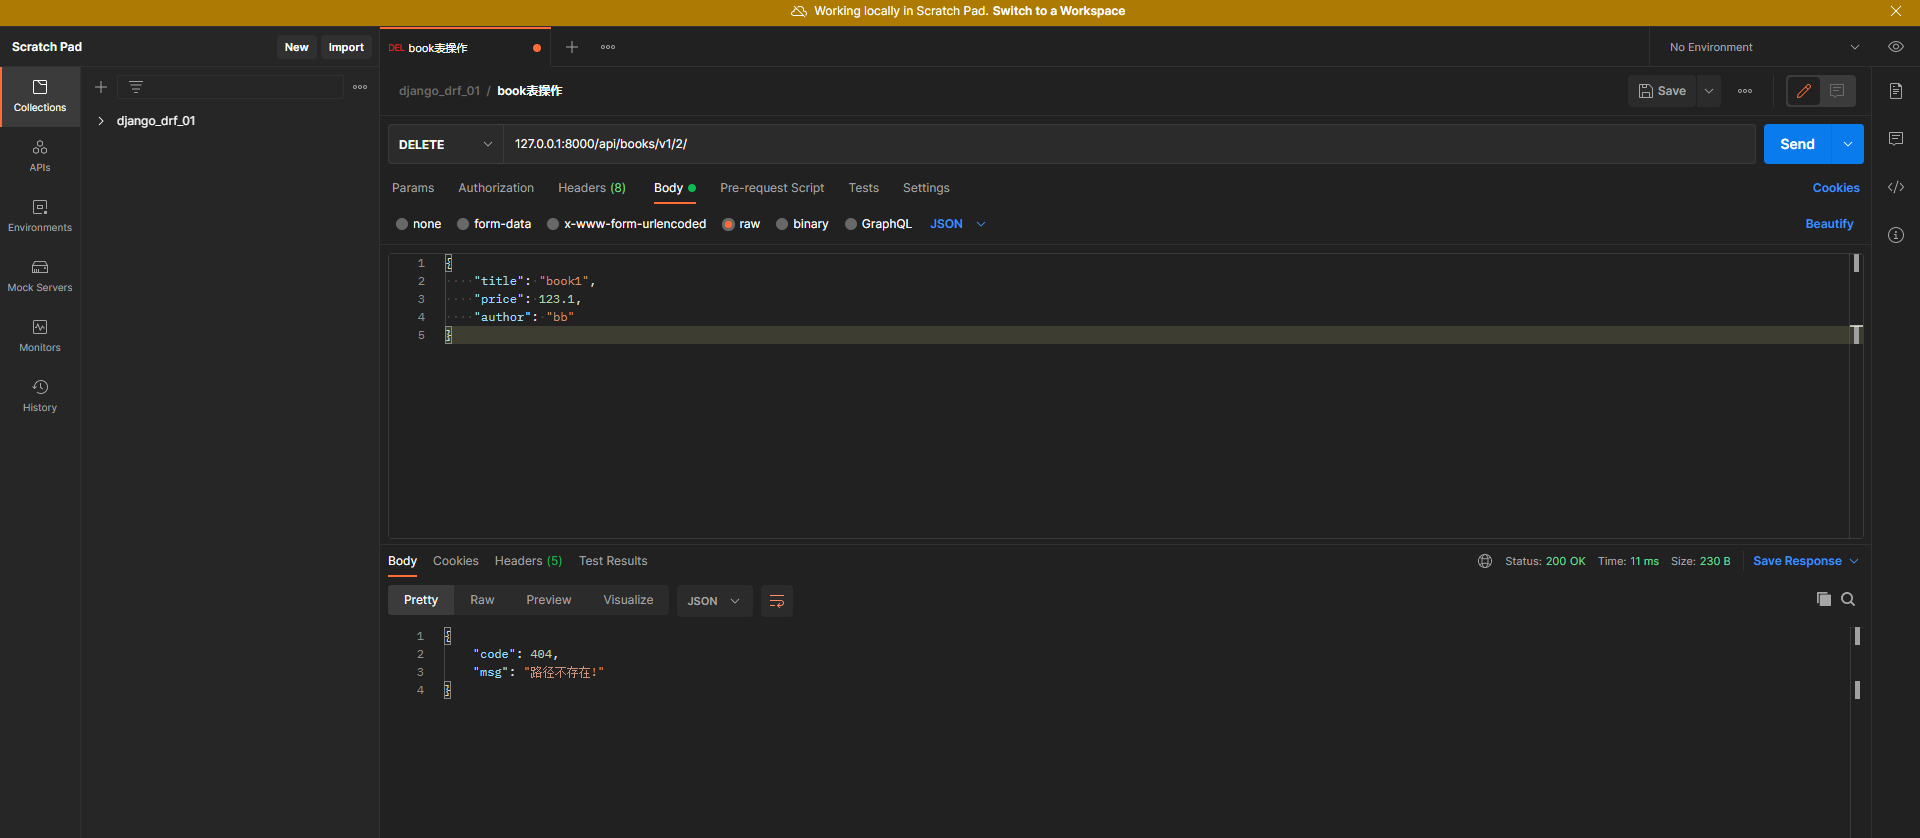Open tab bar more options menu
1920x838 pixels.
(608, 47)
